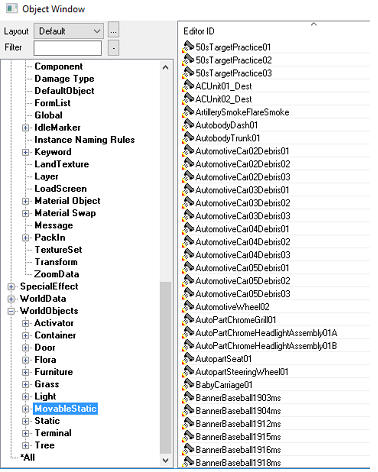This screenshot has width=378, height=472.
Task: Click the ellipsis button next to Layout
Action: (x=113, y=31)
